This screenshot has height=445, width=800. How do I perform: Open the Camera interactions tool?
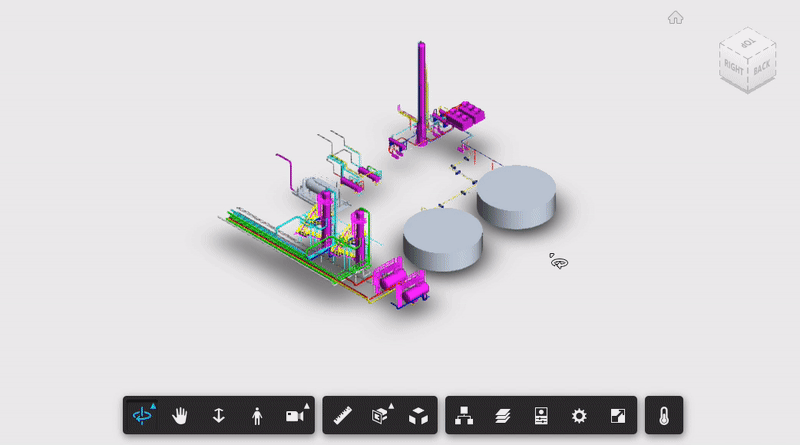click(x=294, y=416)
